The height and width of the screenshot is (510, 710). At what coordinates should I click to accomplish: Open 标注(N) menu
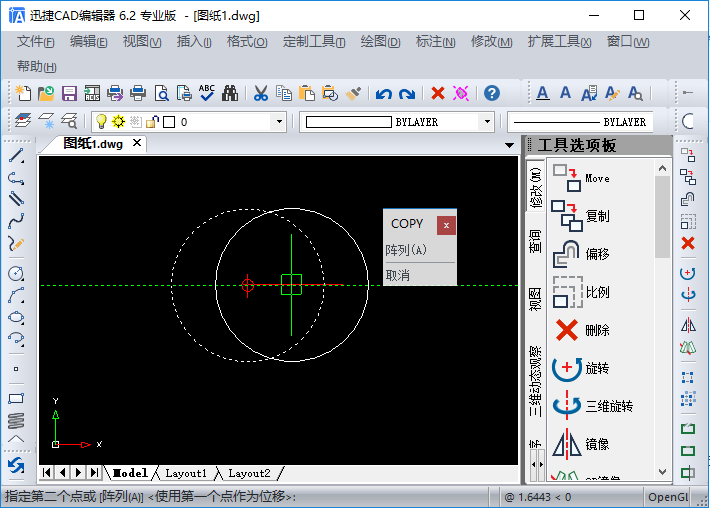pyautogui.click(x=435, y=42)
